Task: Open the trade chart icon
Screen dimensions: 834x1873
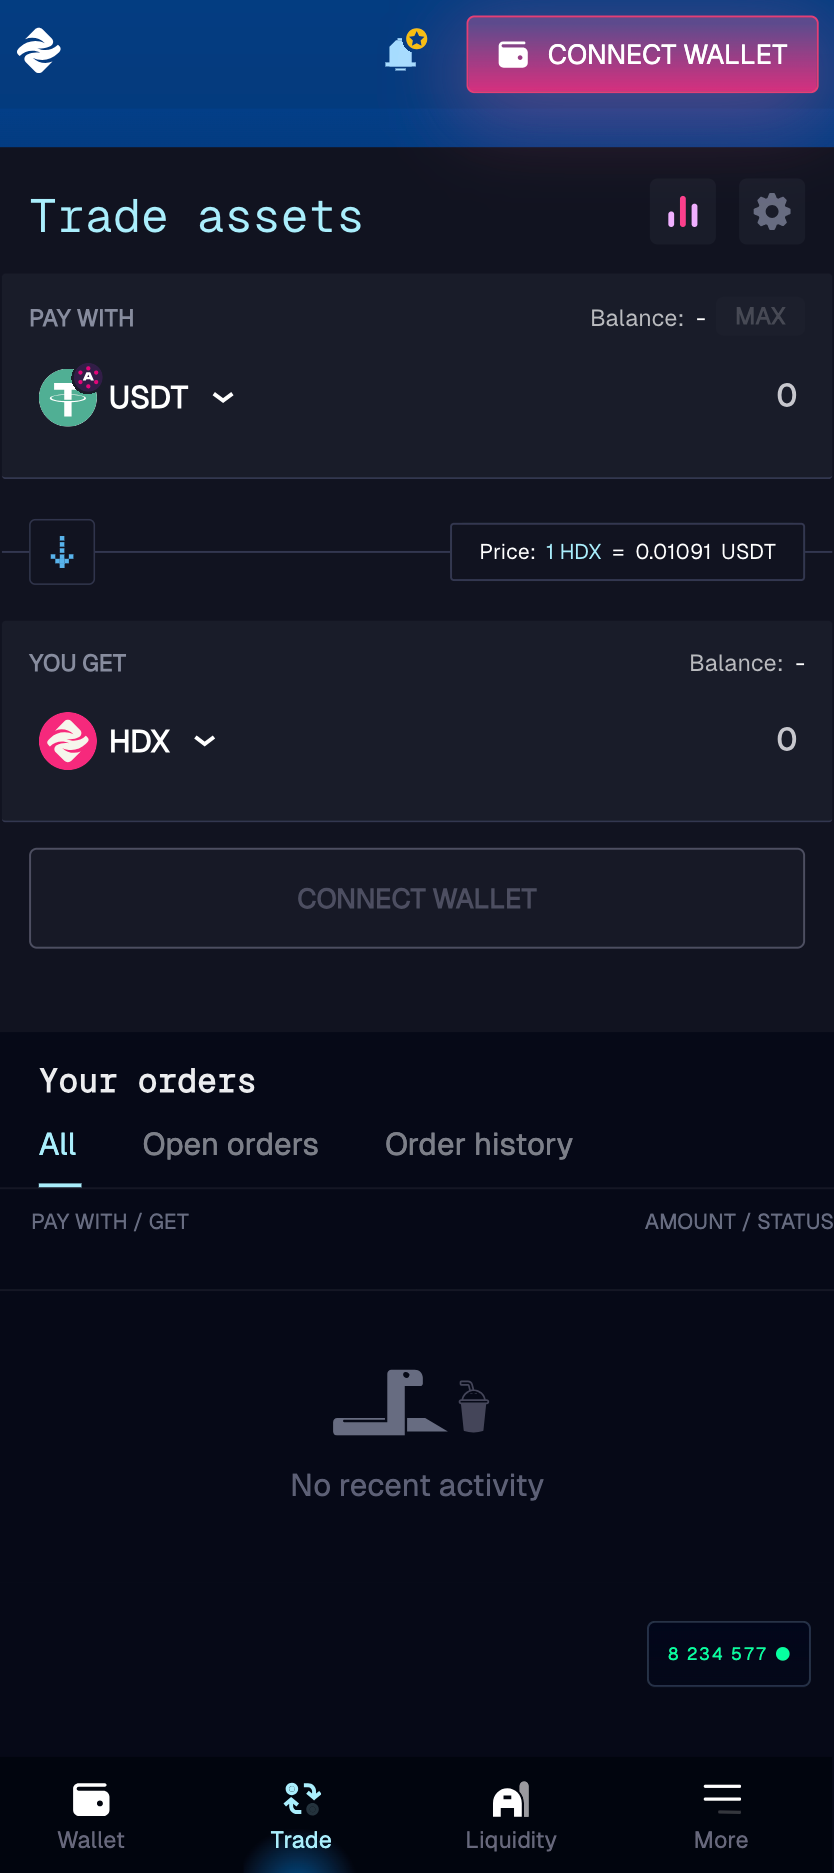Action: pos(683,212)
